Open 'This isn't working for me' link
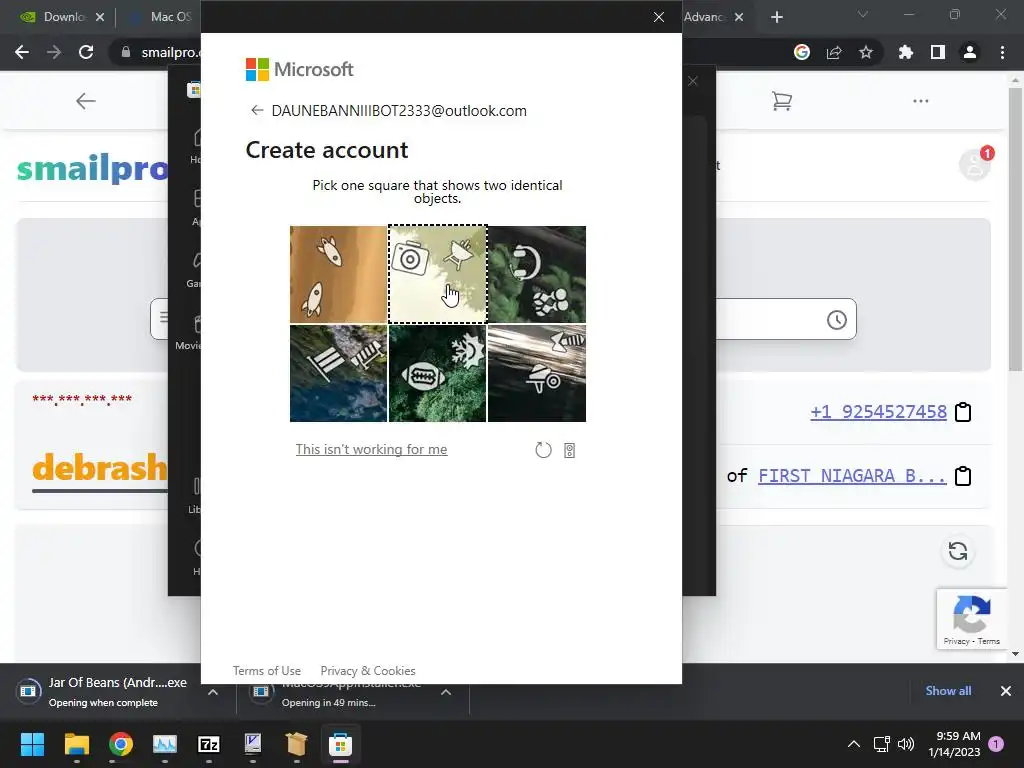 (372, 449)
